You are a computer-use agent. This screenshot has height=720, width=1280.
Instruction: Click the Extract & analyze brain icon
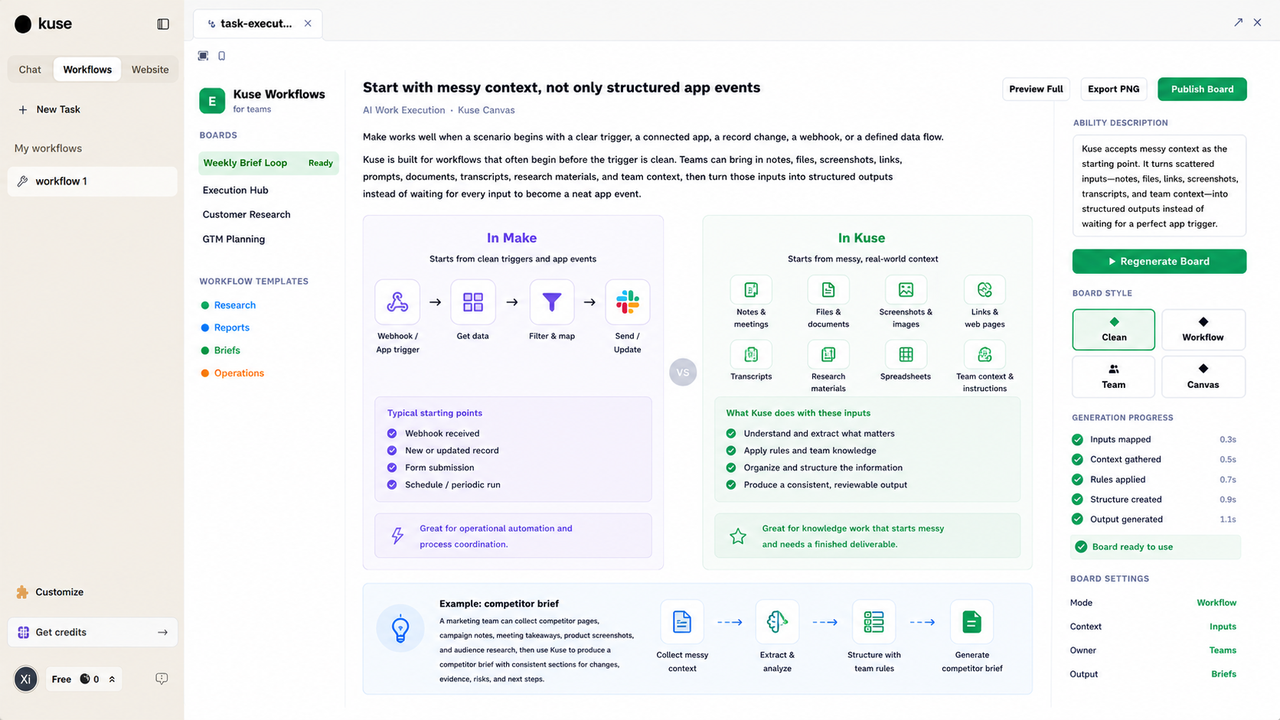coord(777,622)
